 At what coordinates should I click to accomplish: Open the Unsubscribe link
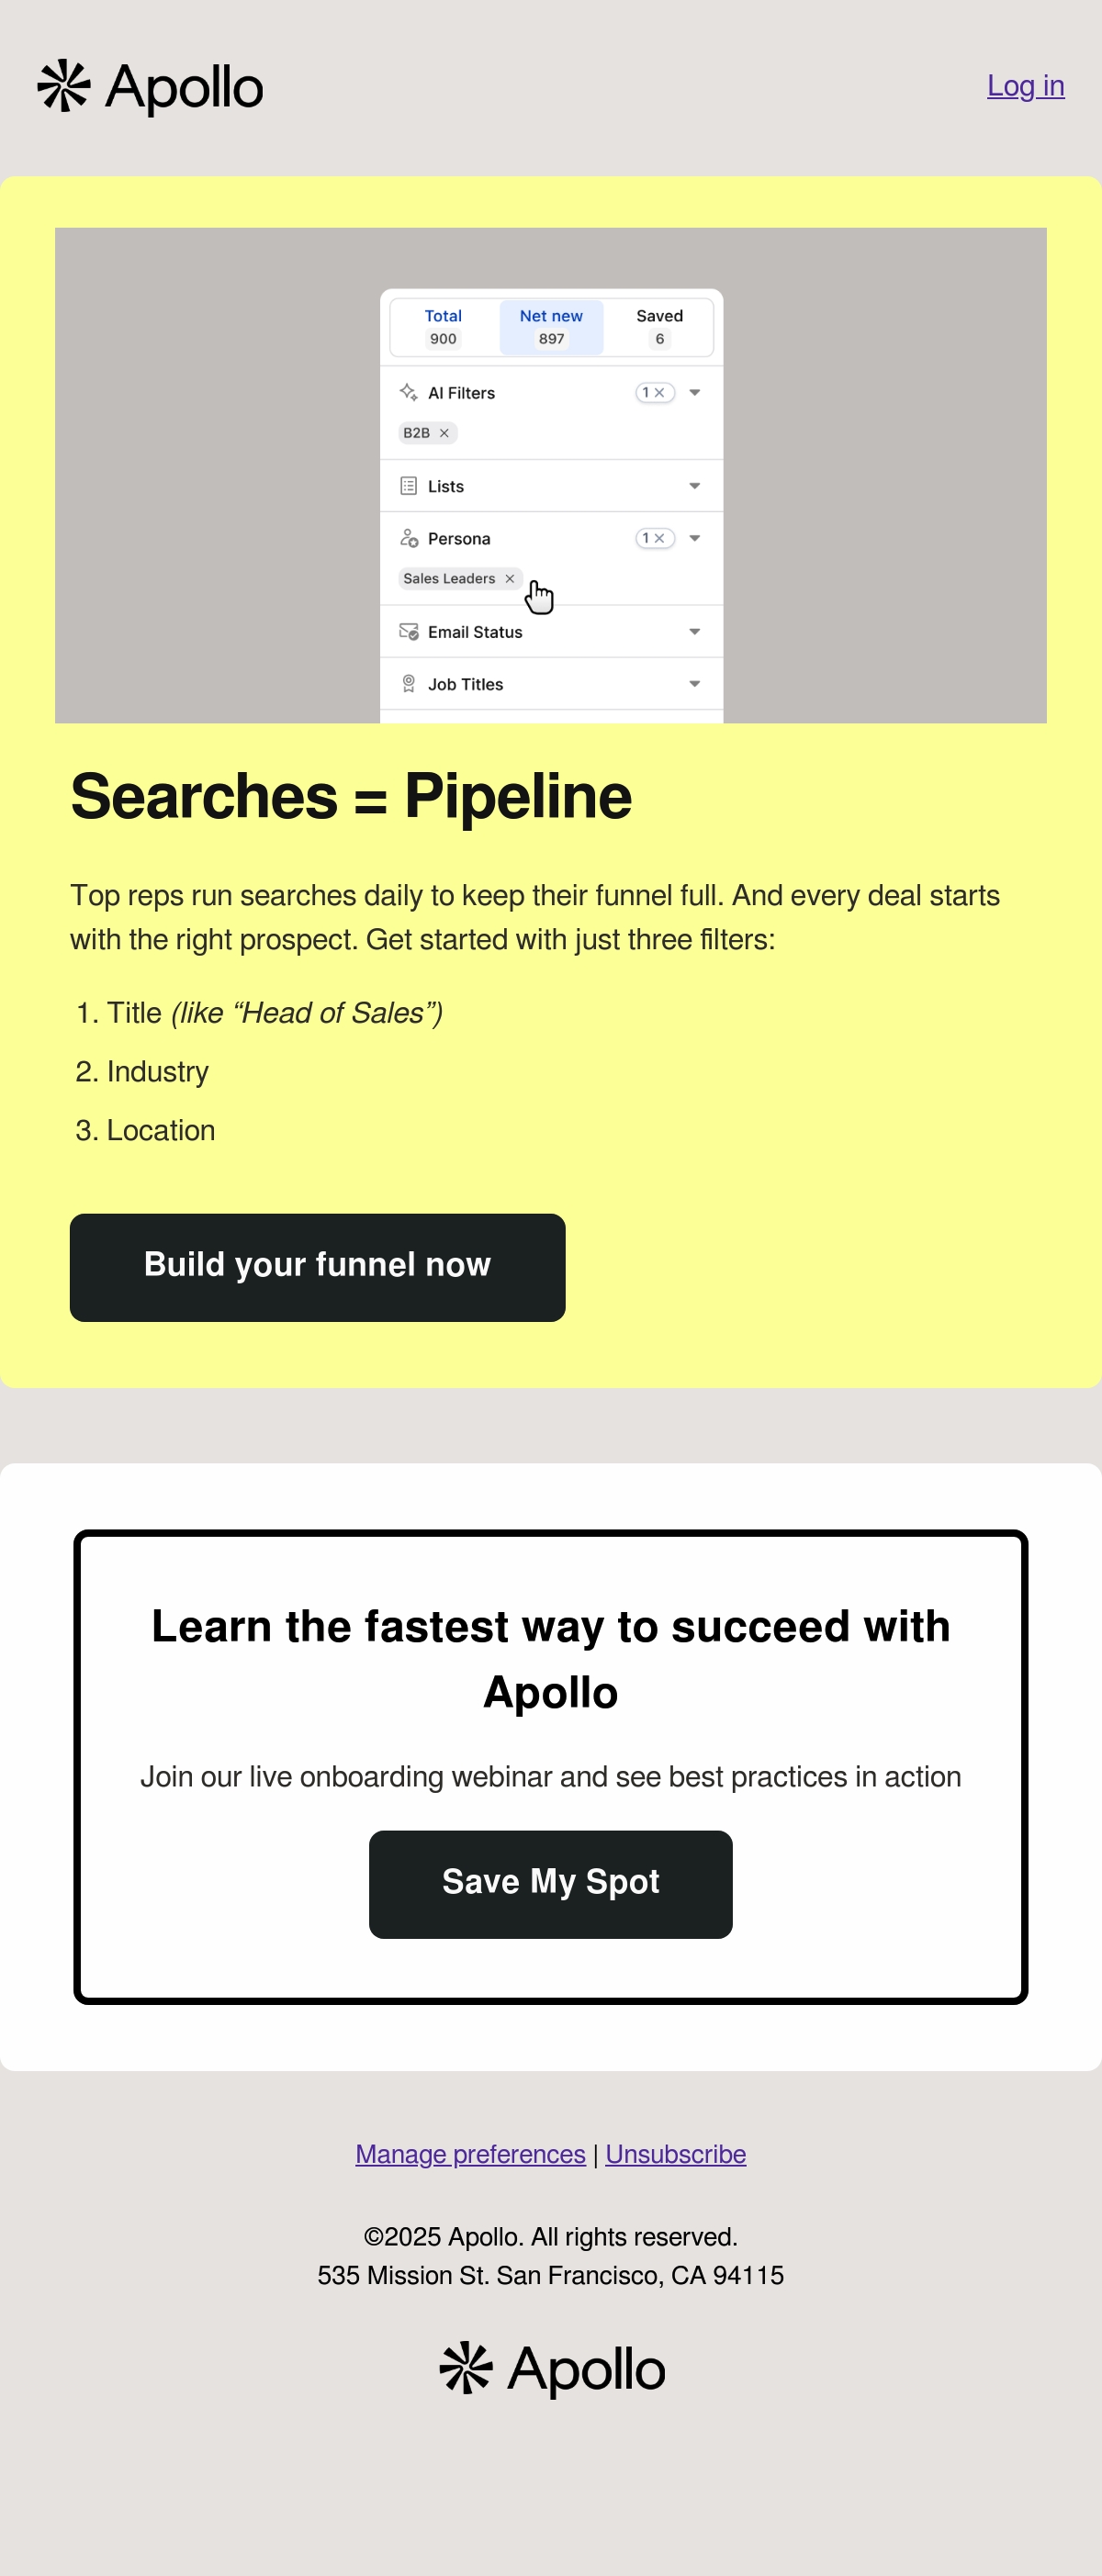(x=675, y=2154)
